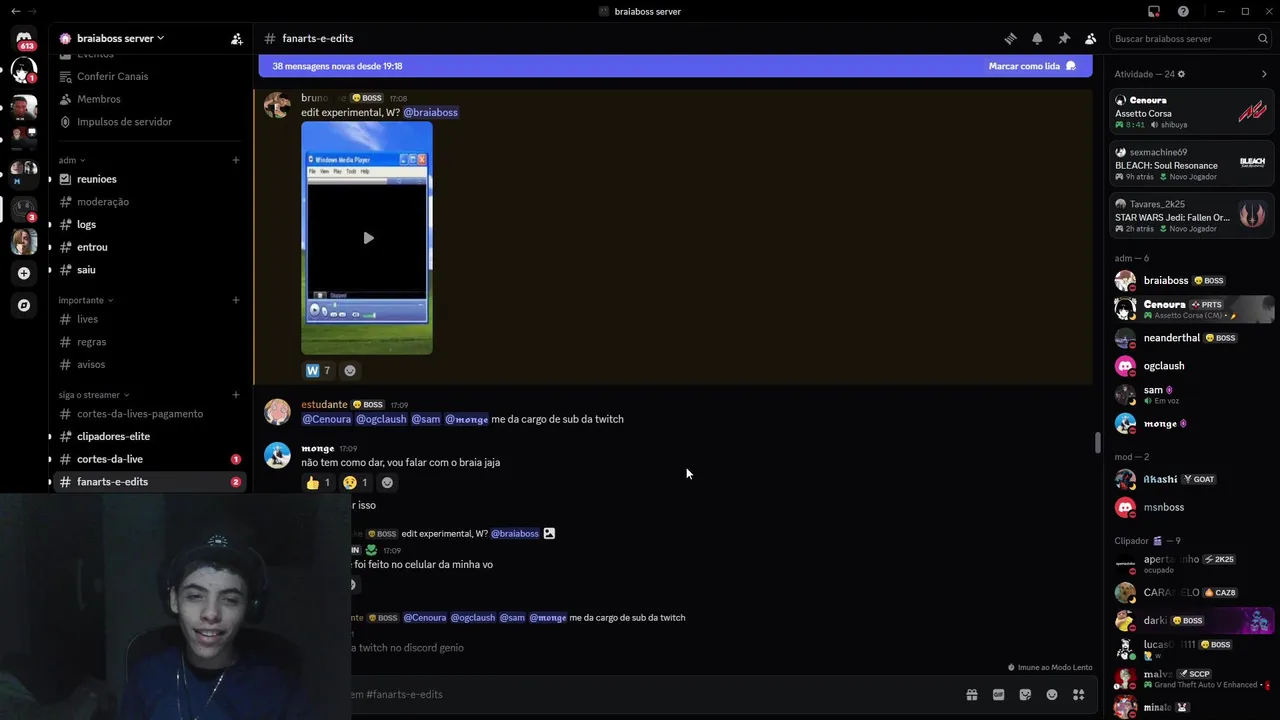This screenshot has width=1280, height=720.
Task: Add channel to siga o streamer category
Action: 236,395
